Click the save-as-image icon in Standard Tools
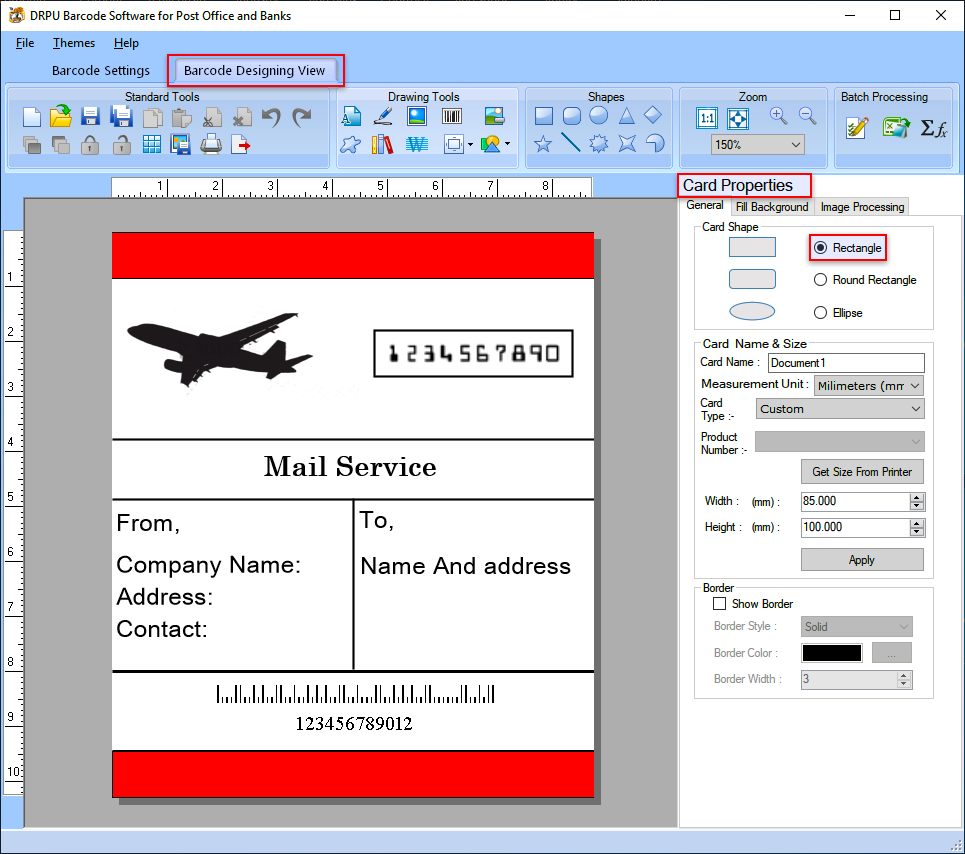 coord(180,145)
